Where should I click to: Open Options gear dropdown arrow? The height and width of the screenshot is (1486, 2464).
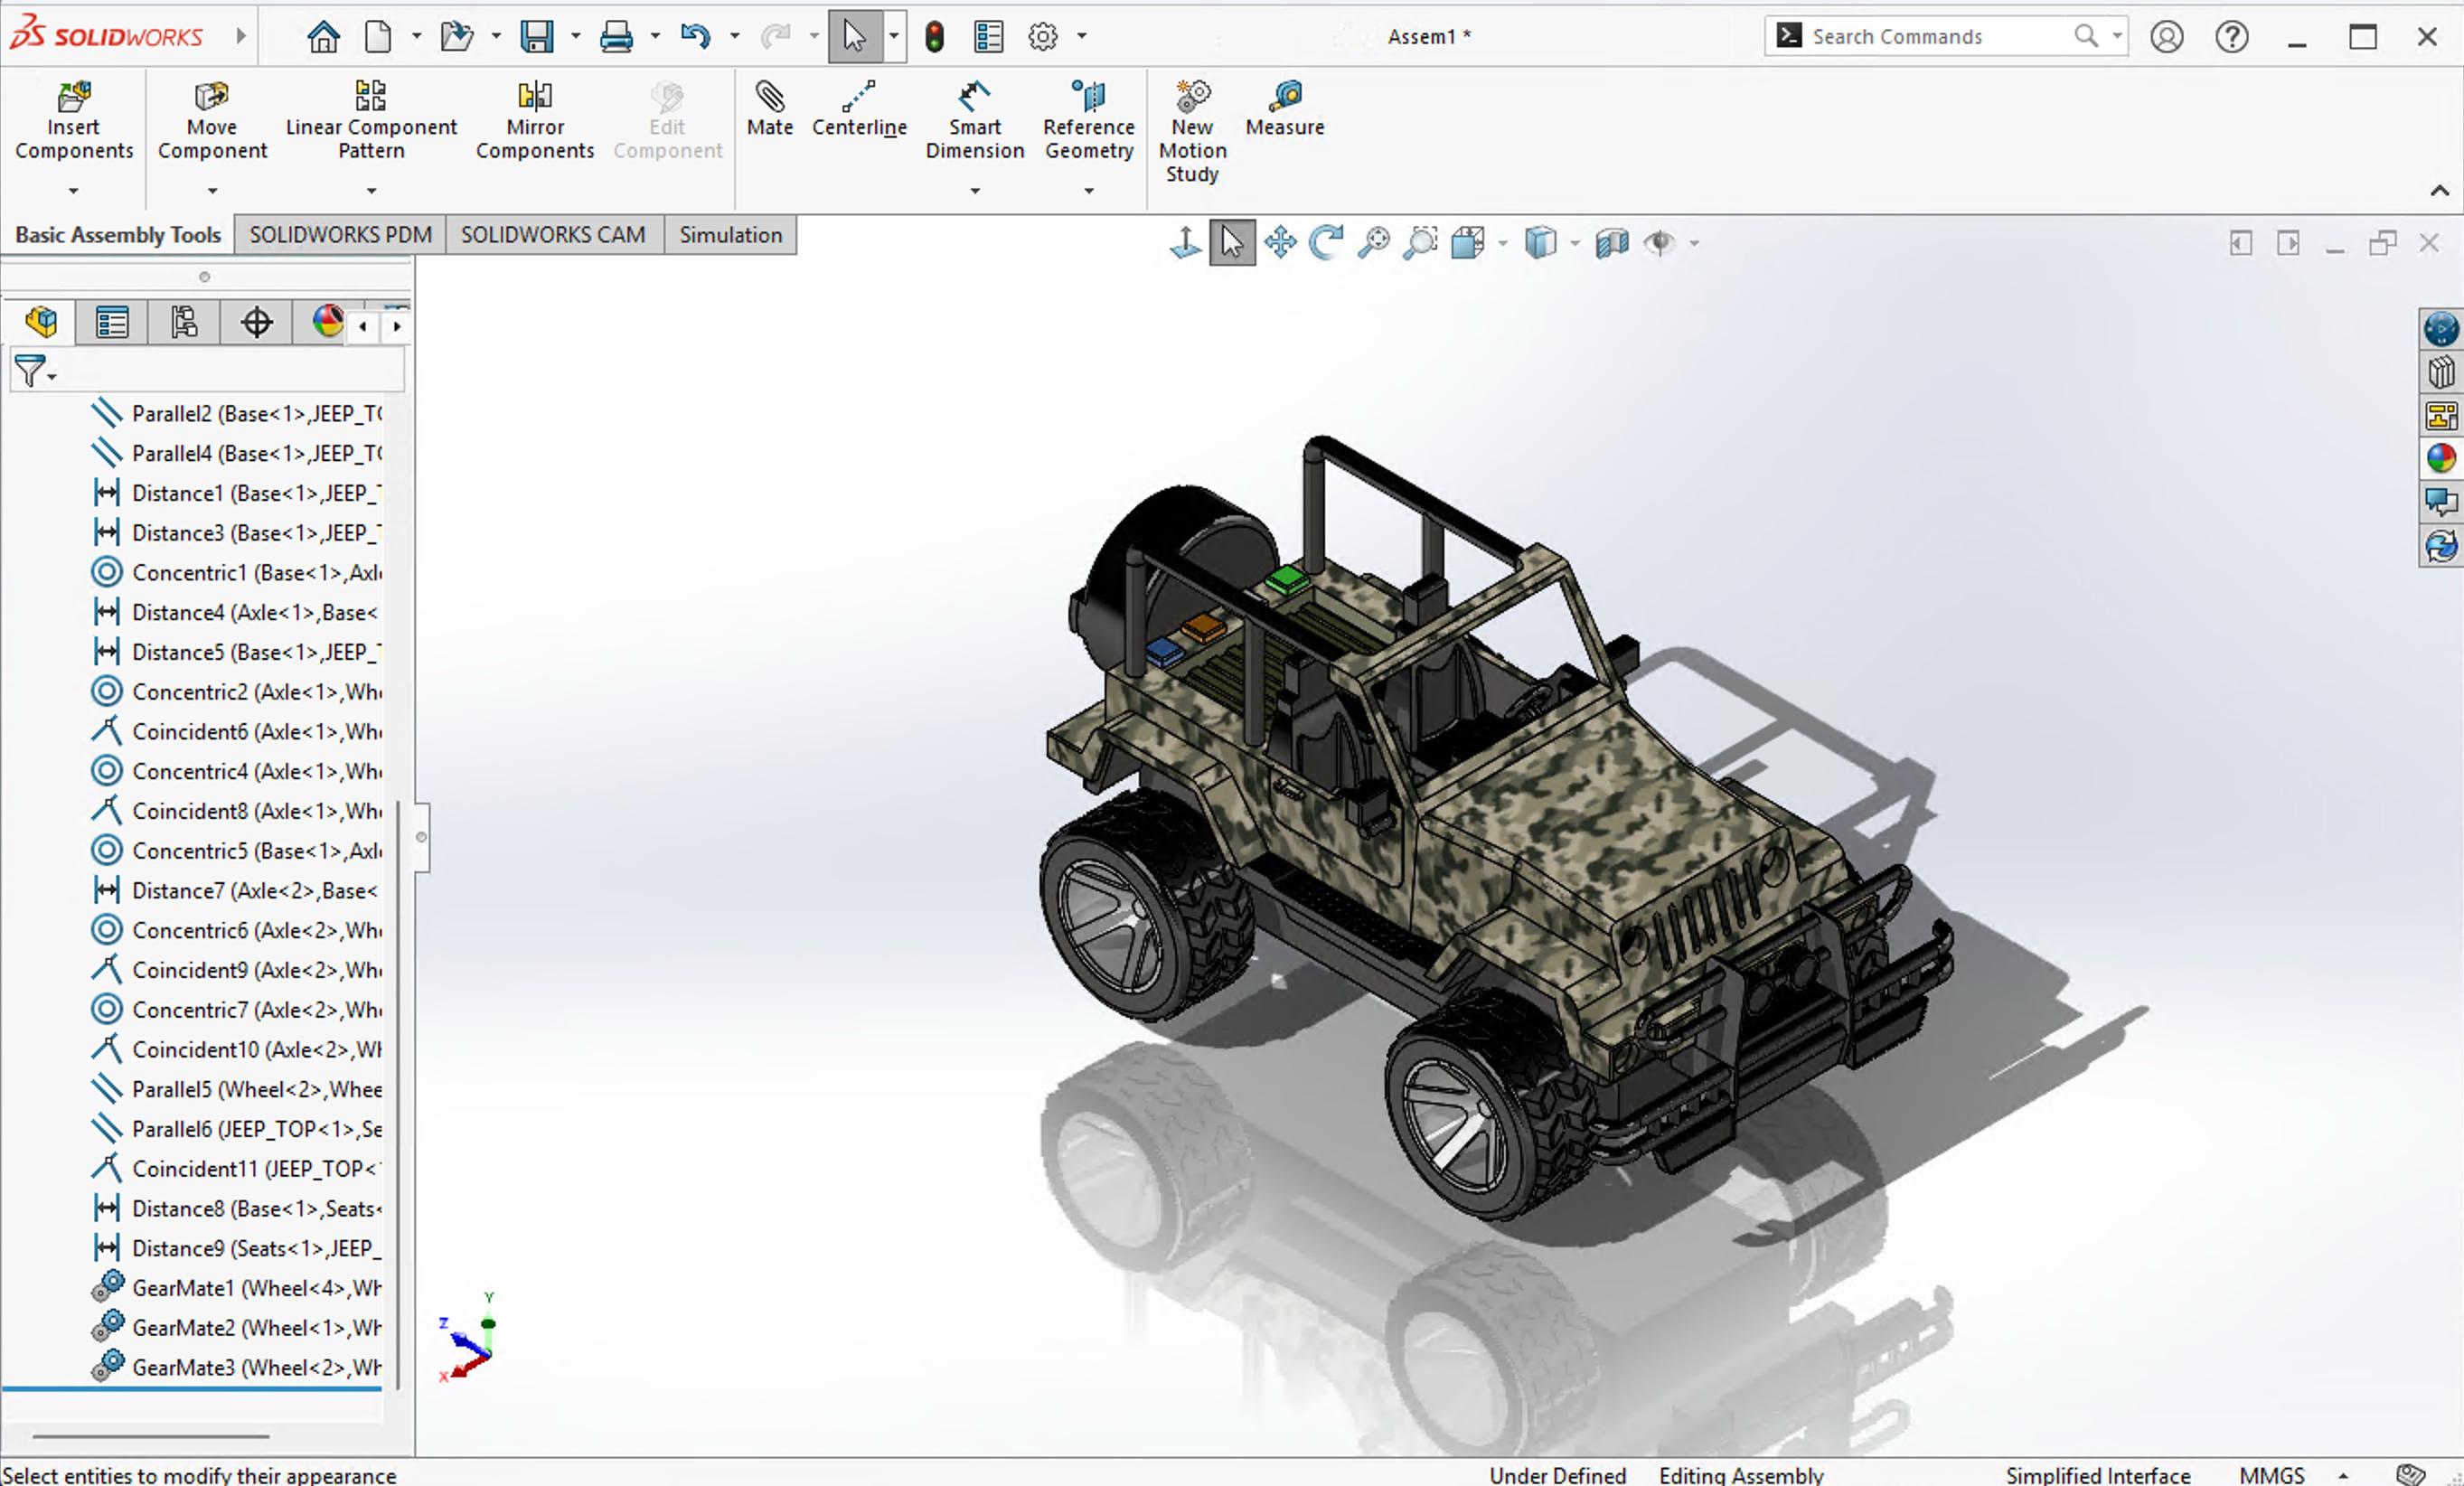(x=1082, y=37)
